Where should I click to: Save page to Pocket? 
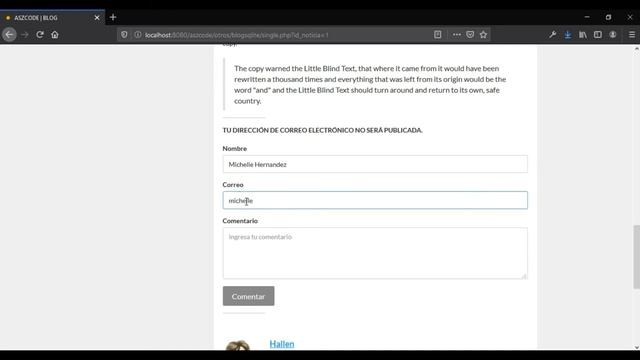click(x=470, y=35)
